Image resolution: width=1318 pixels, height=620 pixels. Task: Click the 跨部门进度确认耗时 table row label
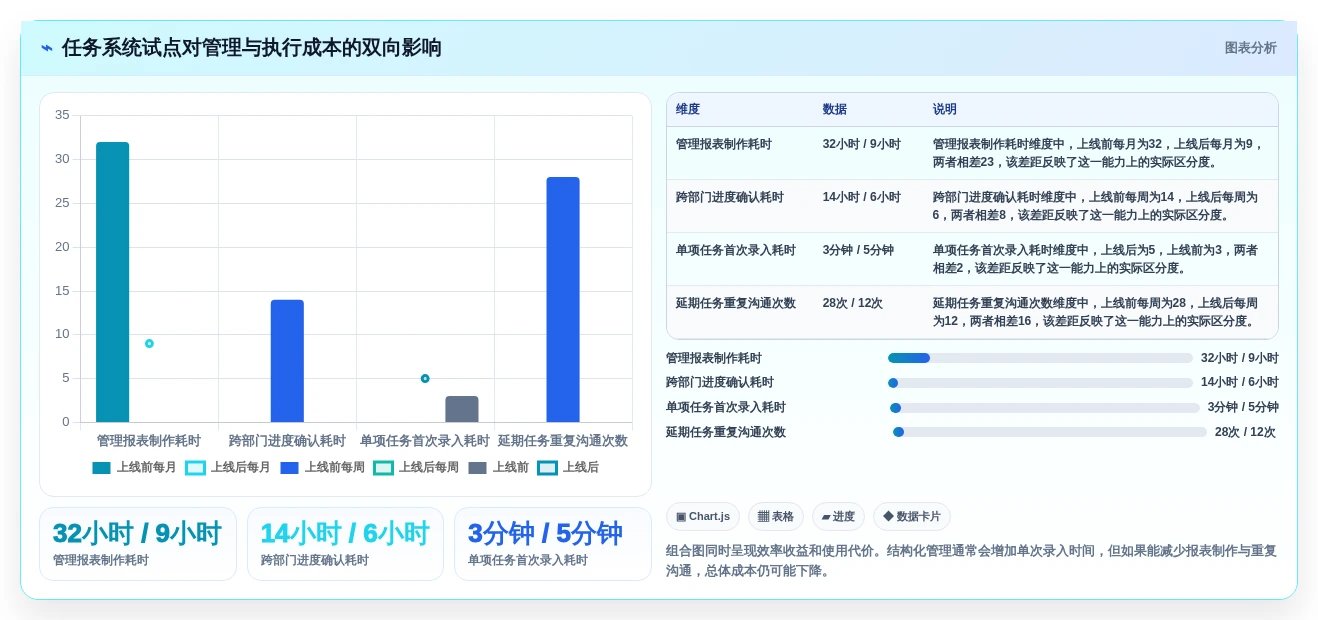(730, 197)
